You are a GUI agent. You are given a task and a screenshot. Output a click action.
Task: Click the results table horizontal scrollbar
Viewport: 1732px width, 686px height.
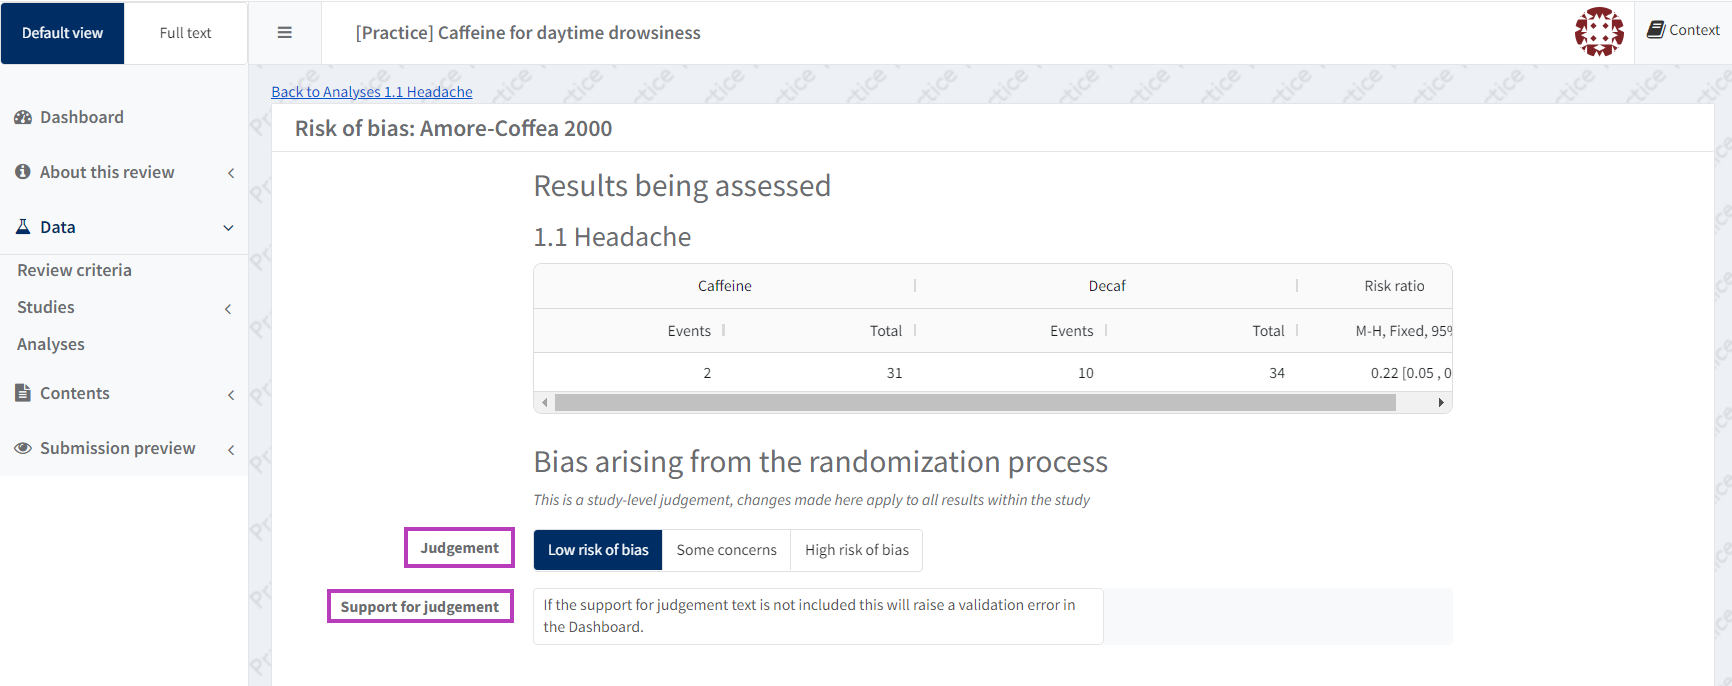[x=975, y=402]
